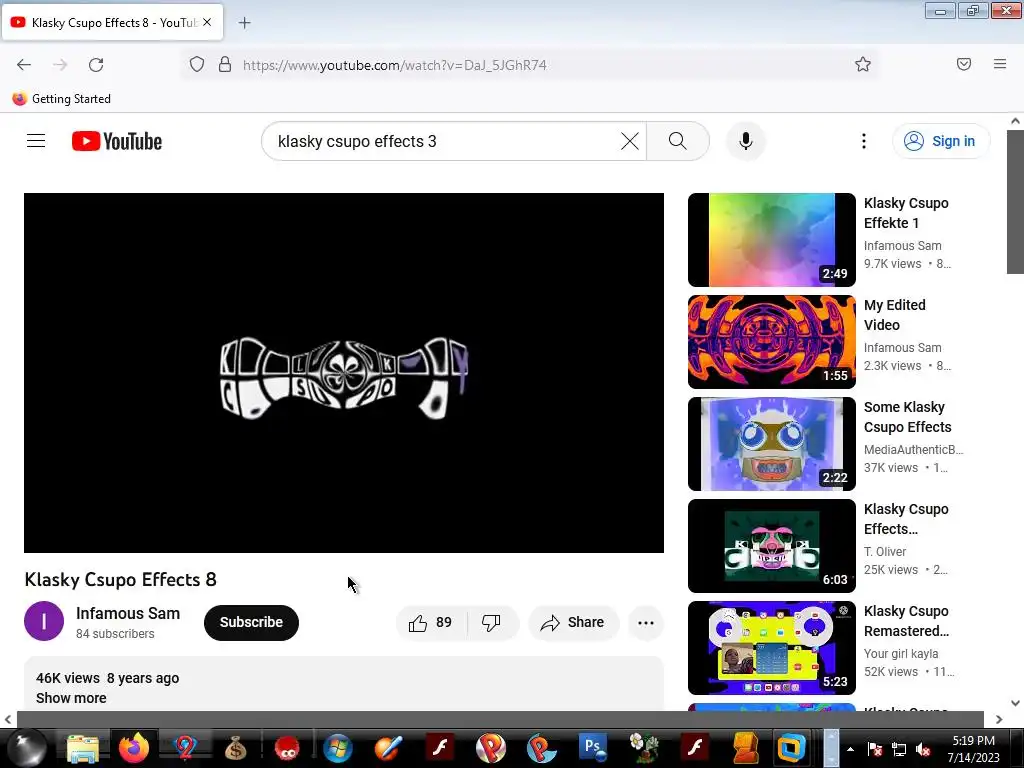1024x768 pixels.
Task: Click the muted volume tray icon
Action: [x=923, y=749]
